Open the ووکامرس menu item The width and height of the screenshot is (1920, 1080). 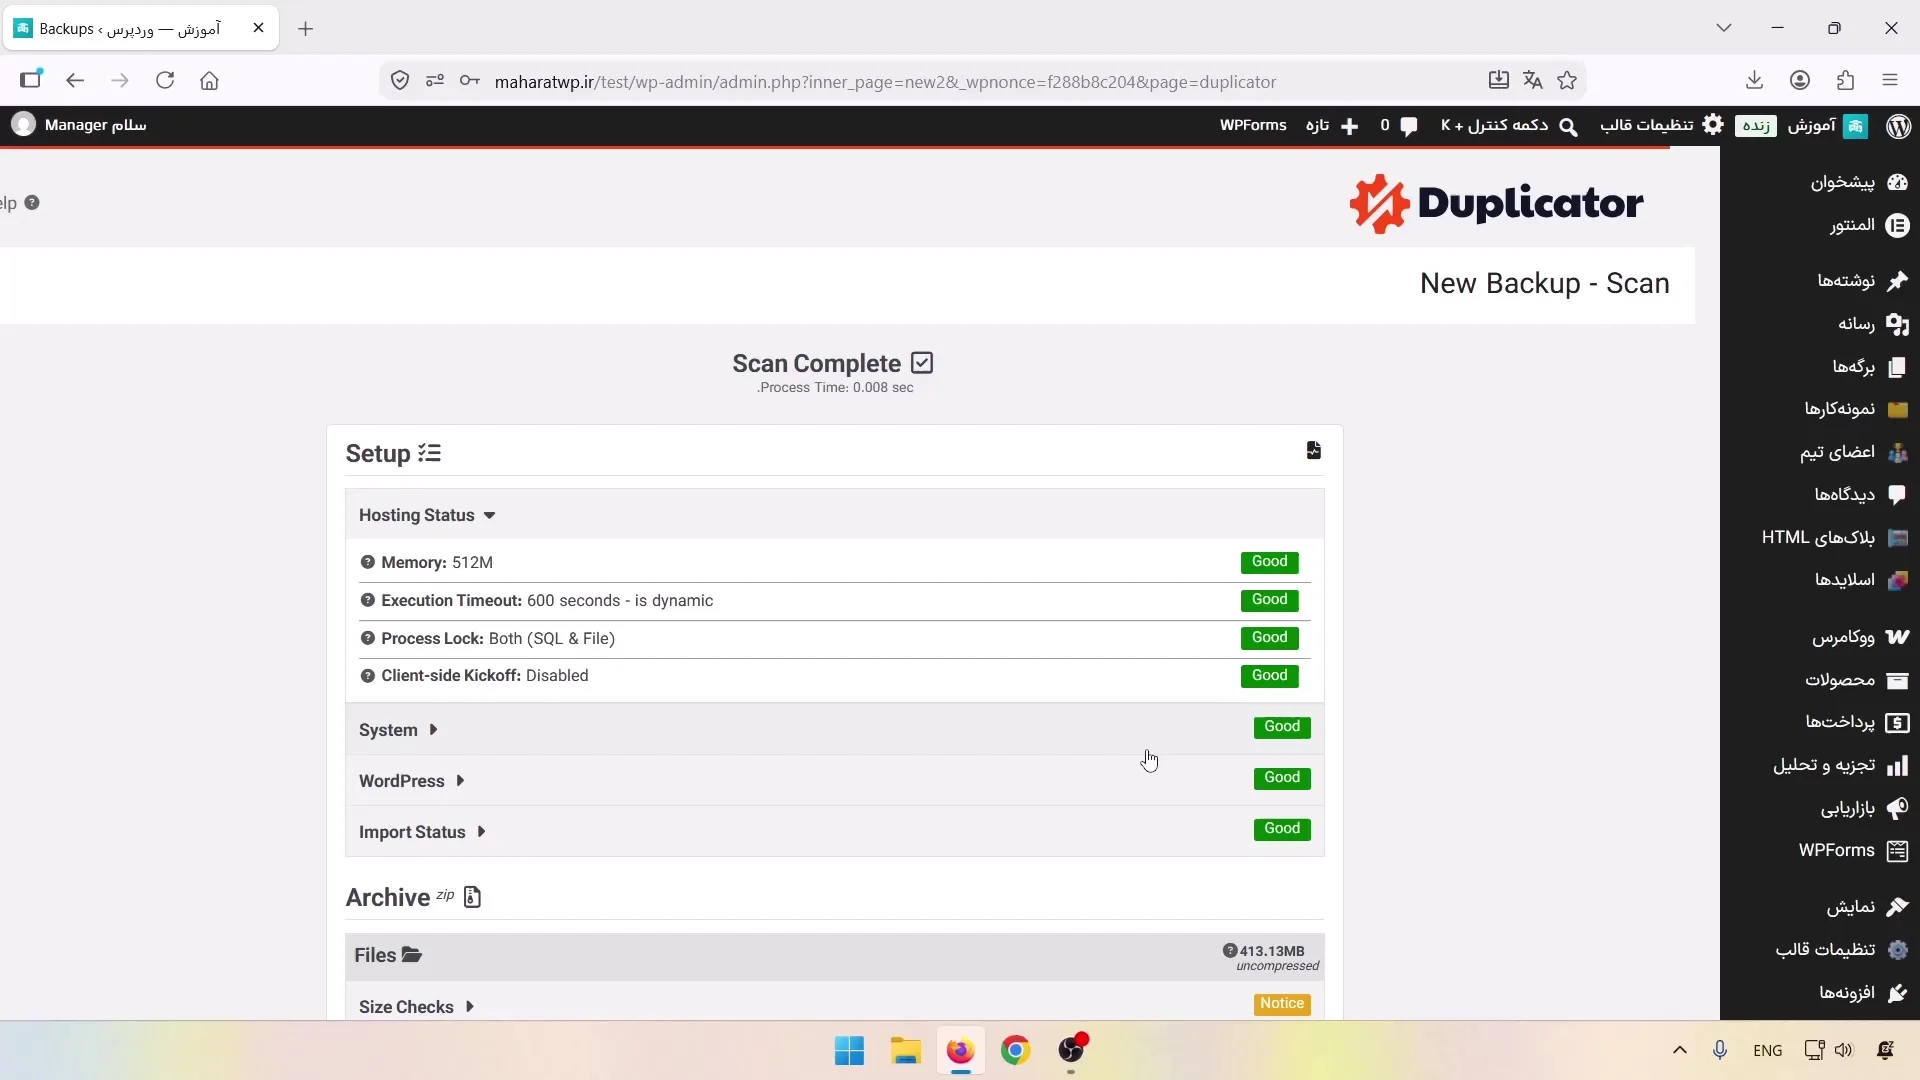(x=1820, y=637)
